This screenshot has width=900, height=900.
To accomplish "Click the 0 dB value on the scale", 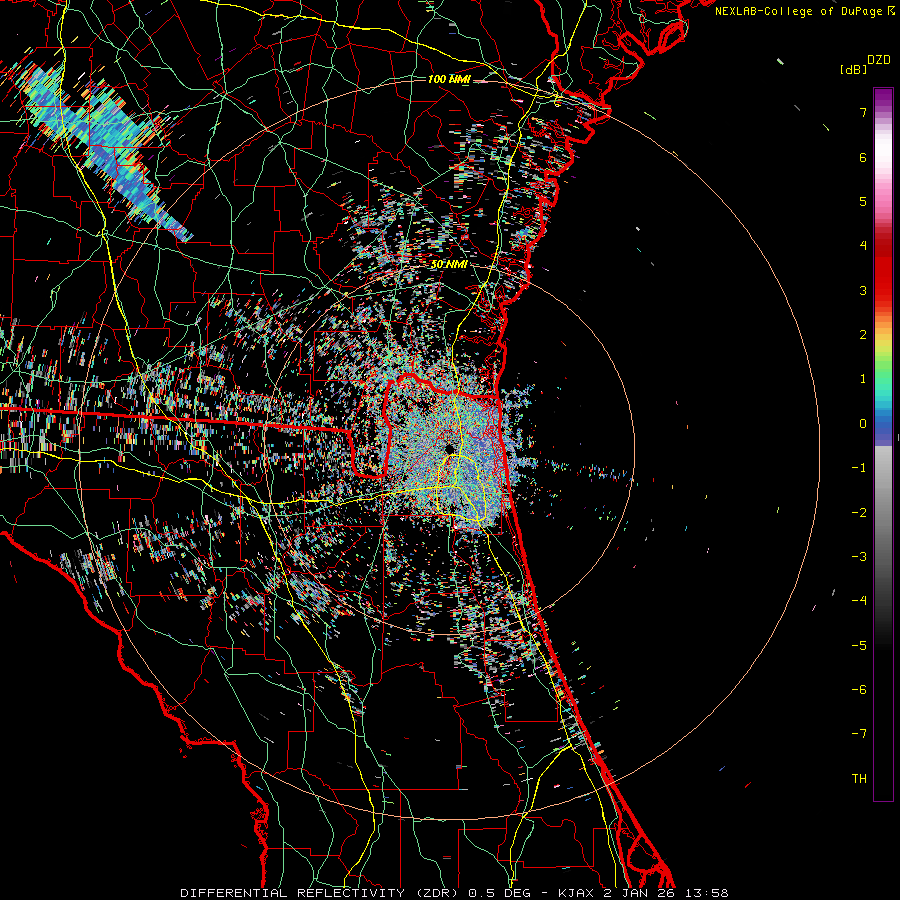I will (863, 424).
